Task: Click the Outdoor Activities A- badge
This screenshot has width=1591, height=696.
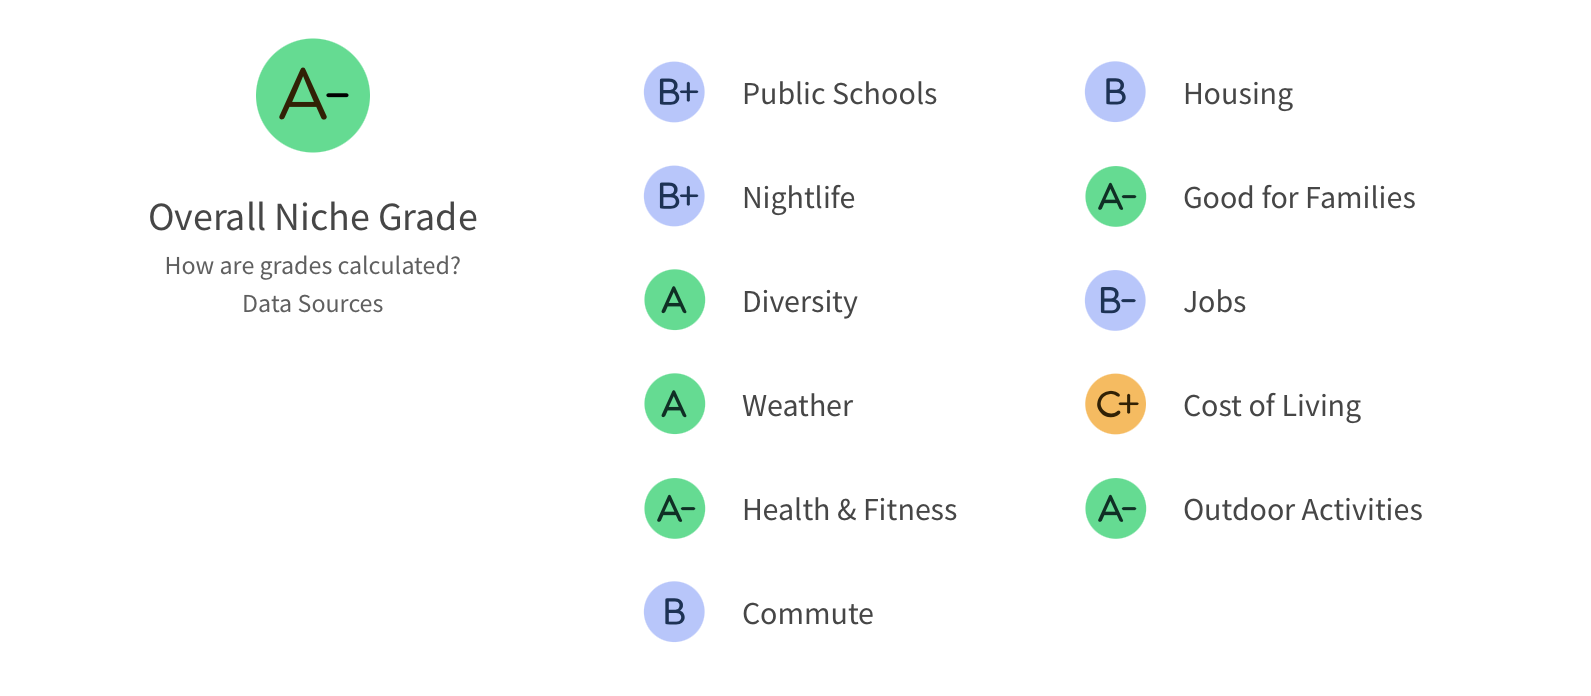Action: 1115,509
